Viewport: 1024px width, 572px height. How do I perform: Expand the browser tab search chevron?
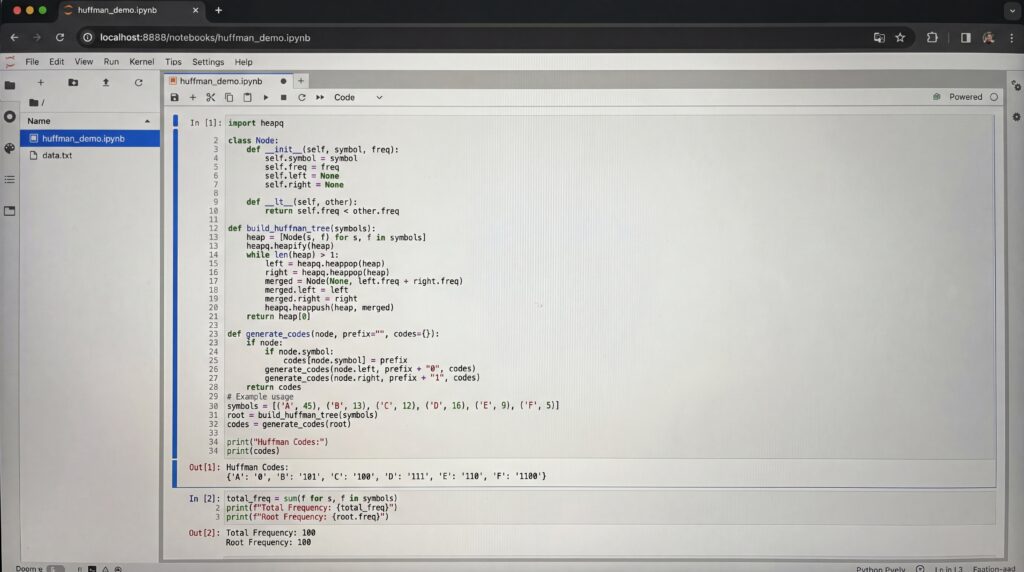point(1012,10)
